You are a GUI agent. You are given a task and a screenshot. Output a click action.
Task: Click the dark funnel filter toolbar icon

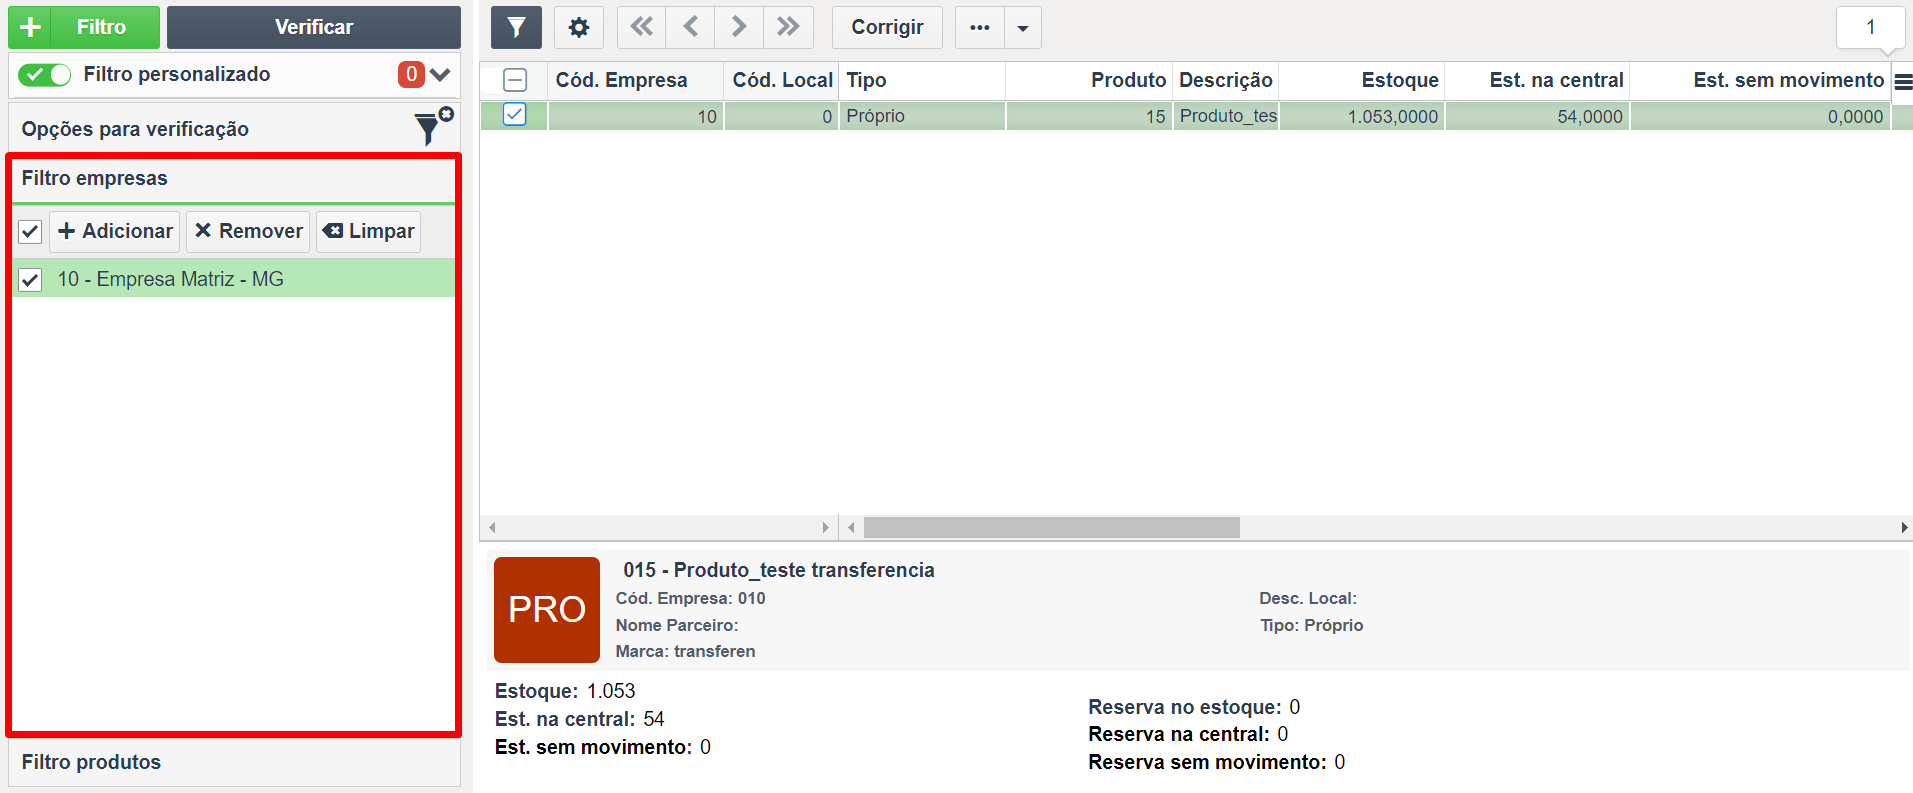click(x=516, y=27)
